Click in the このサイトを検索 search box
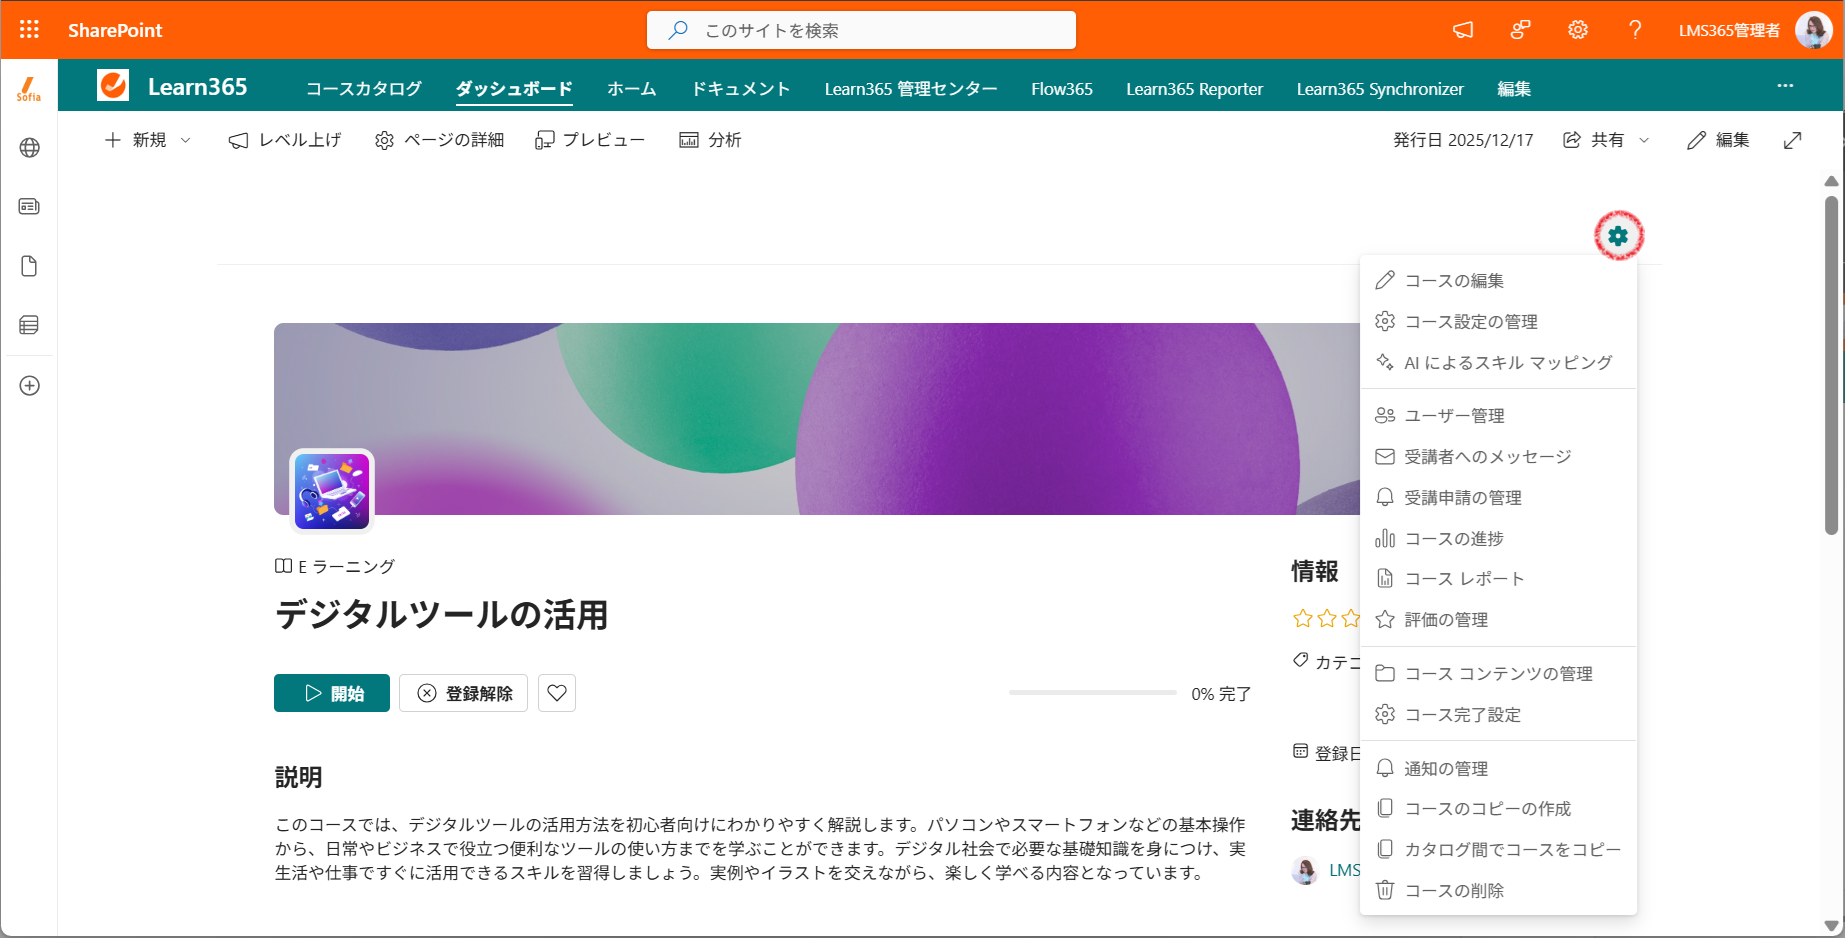The width and height of the screenshot is (1845, 938). click(861, 30)
